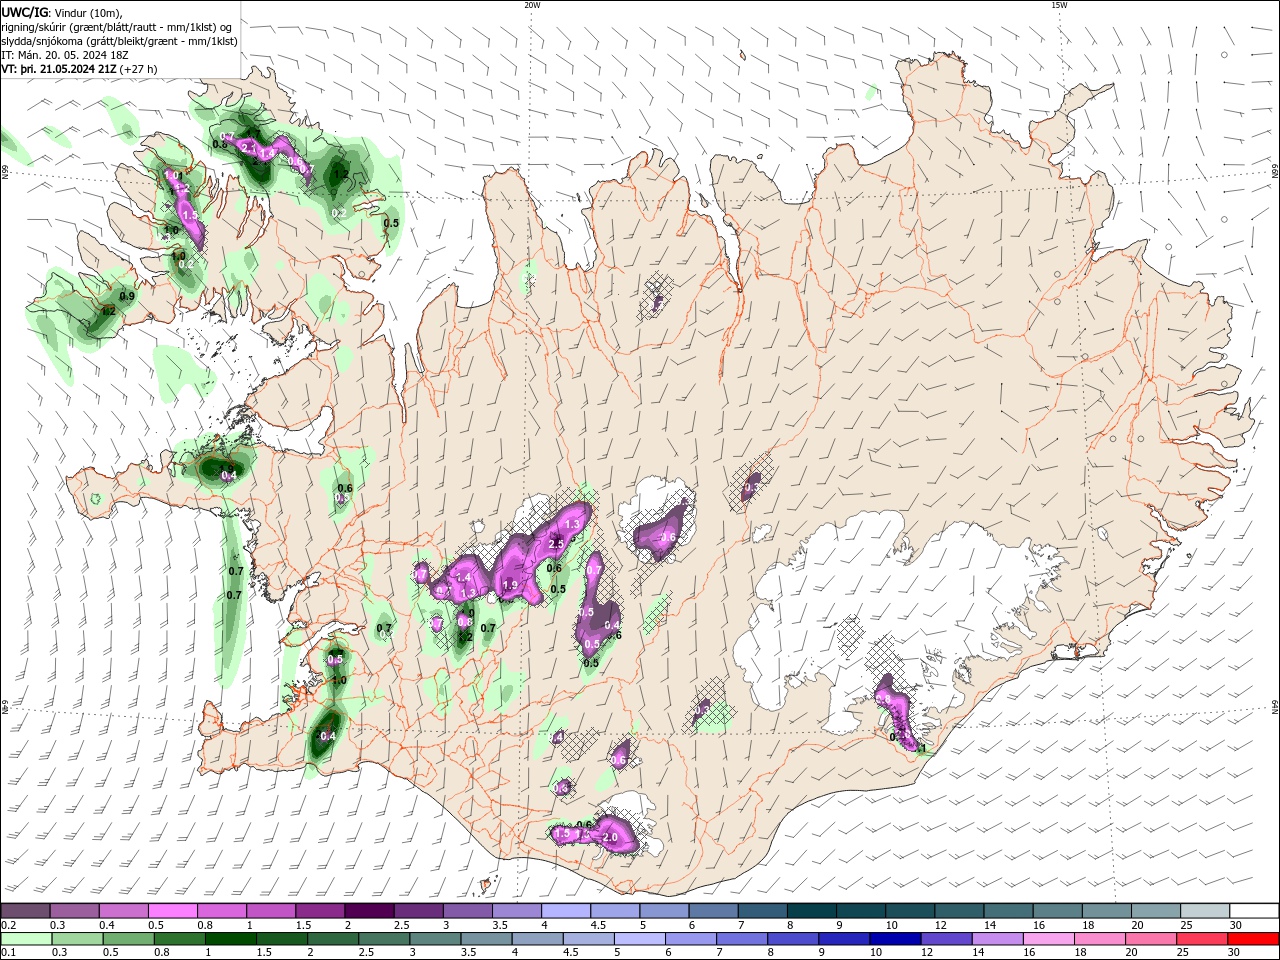Select the deep navy 10 swatch in lower legend

click(x=896, y=939)
